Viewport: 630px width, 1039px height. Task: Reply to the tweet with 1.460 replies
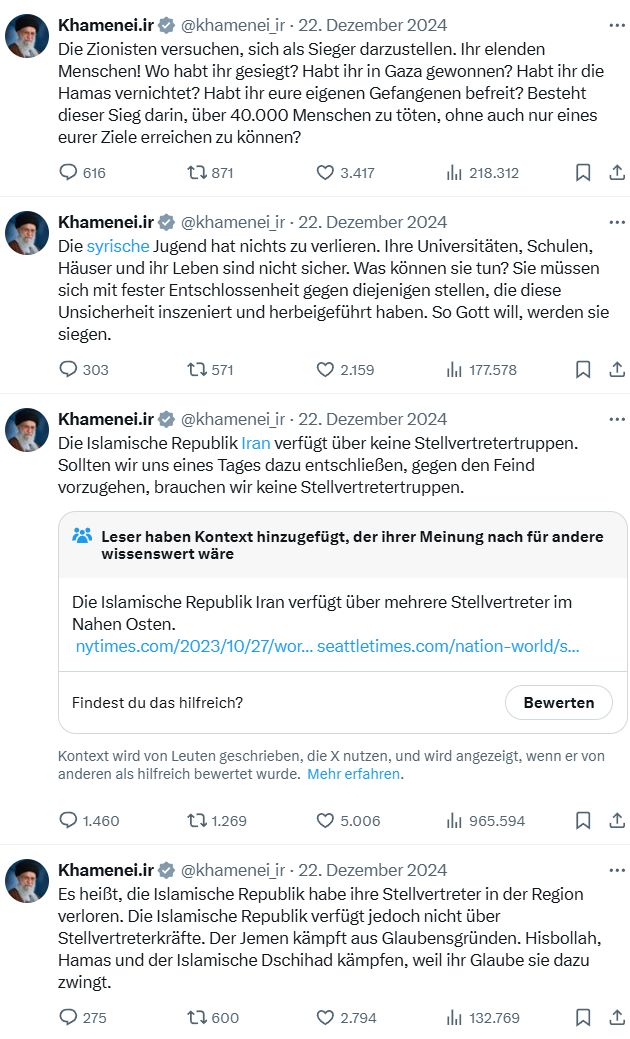(69, 820)
